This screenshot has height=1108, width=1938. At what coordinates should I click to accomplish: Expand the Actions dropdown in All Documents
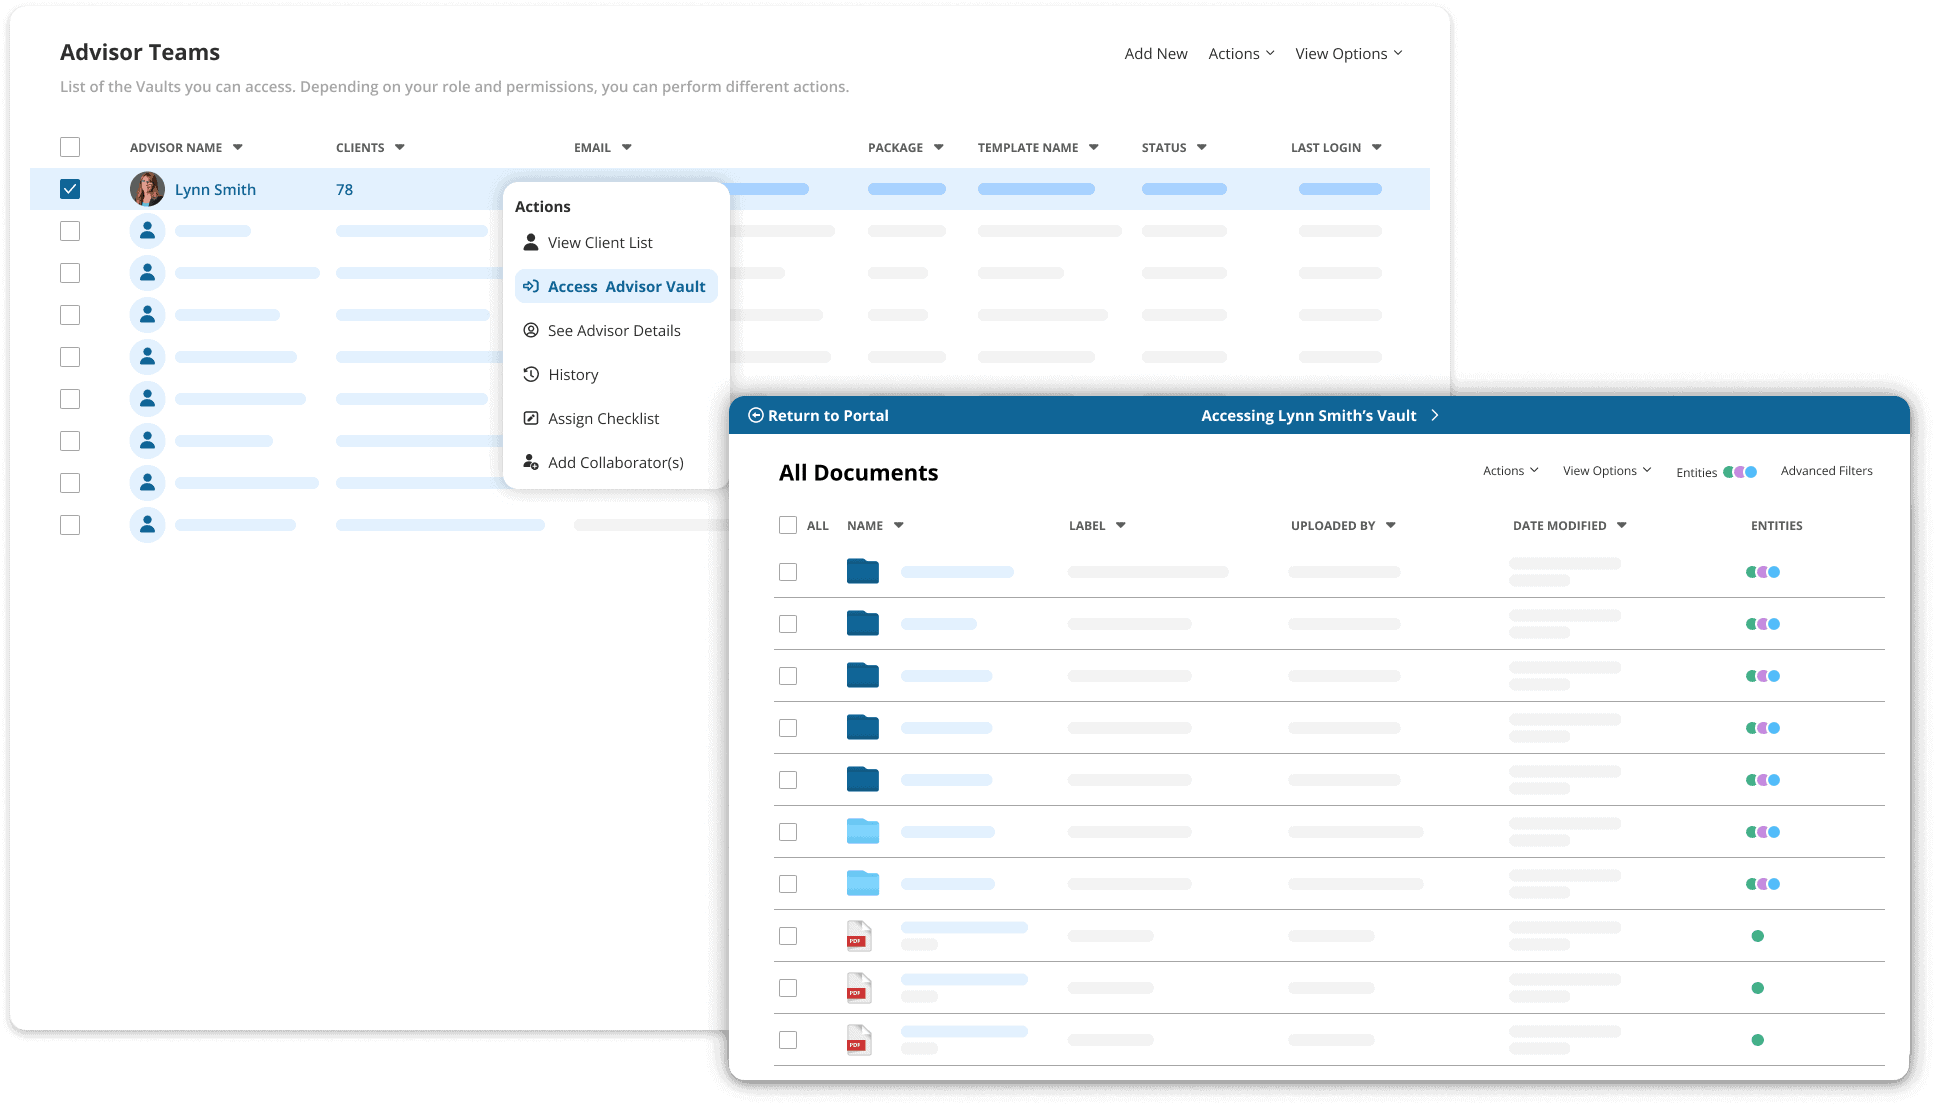[1510, 470]
